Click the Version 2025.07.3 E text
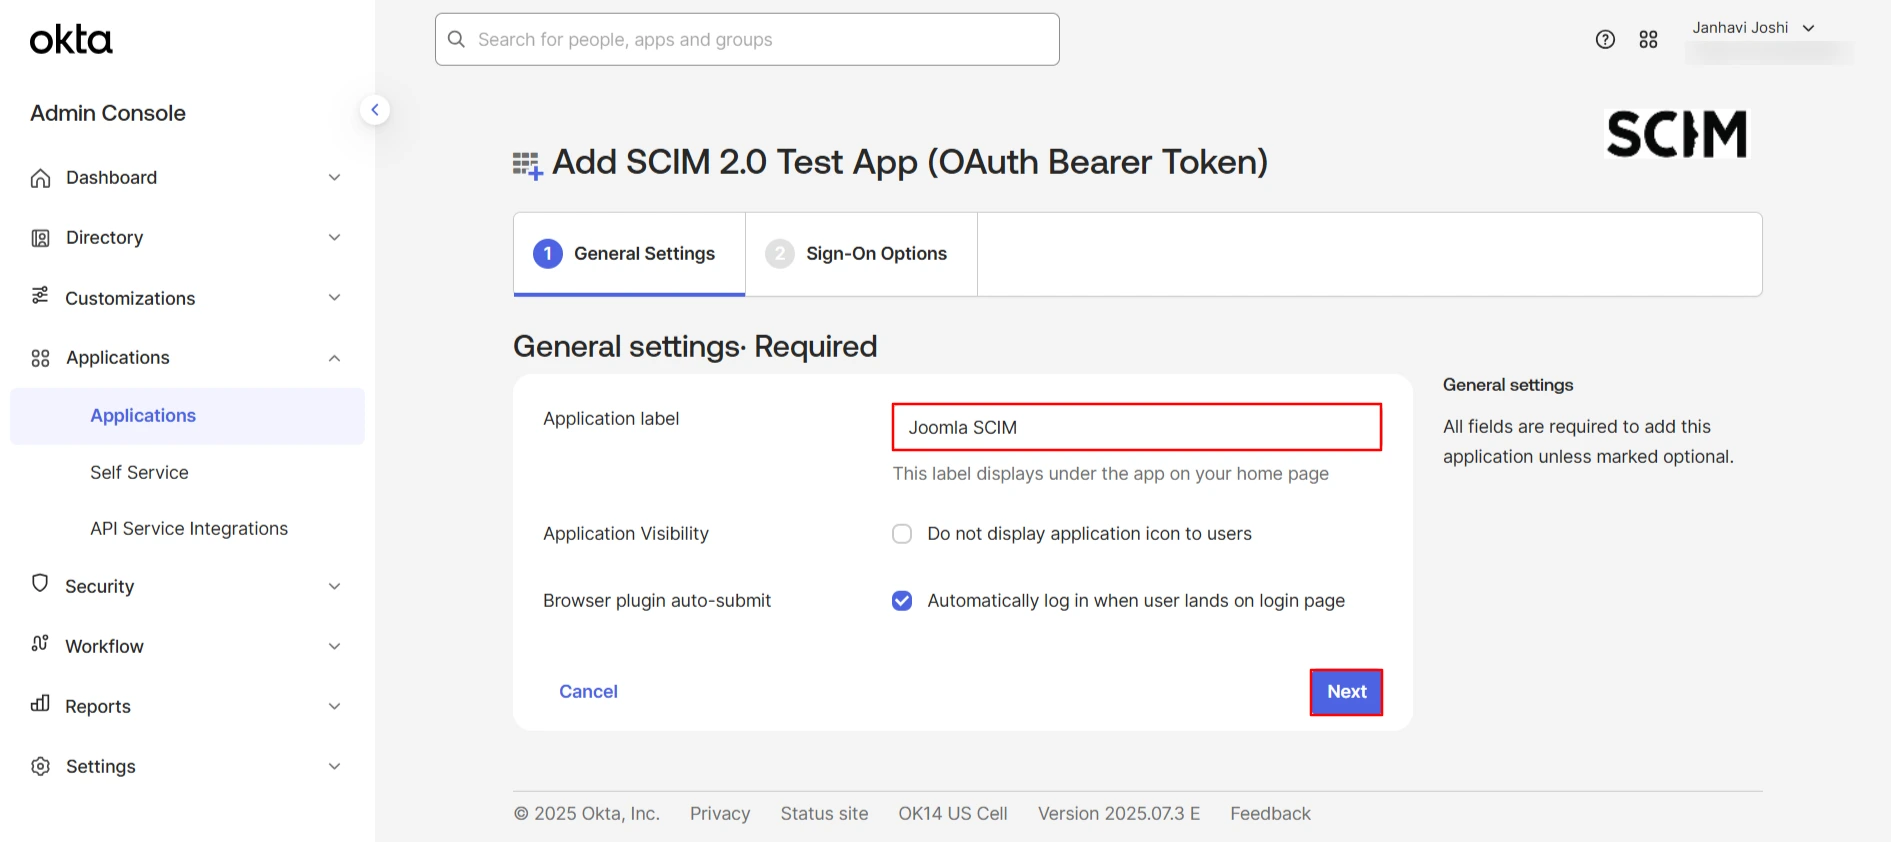This screenshot has width=1891, height=842. tap(1119, 814)
